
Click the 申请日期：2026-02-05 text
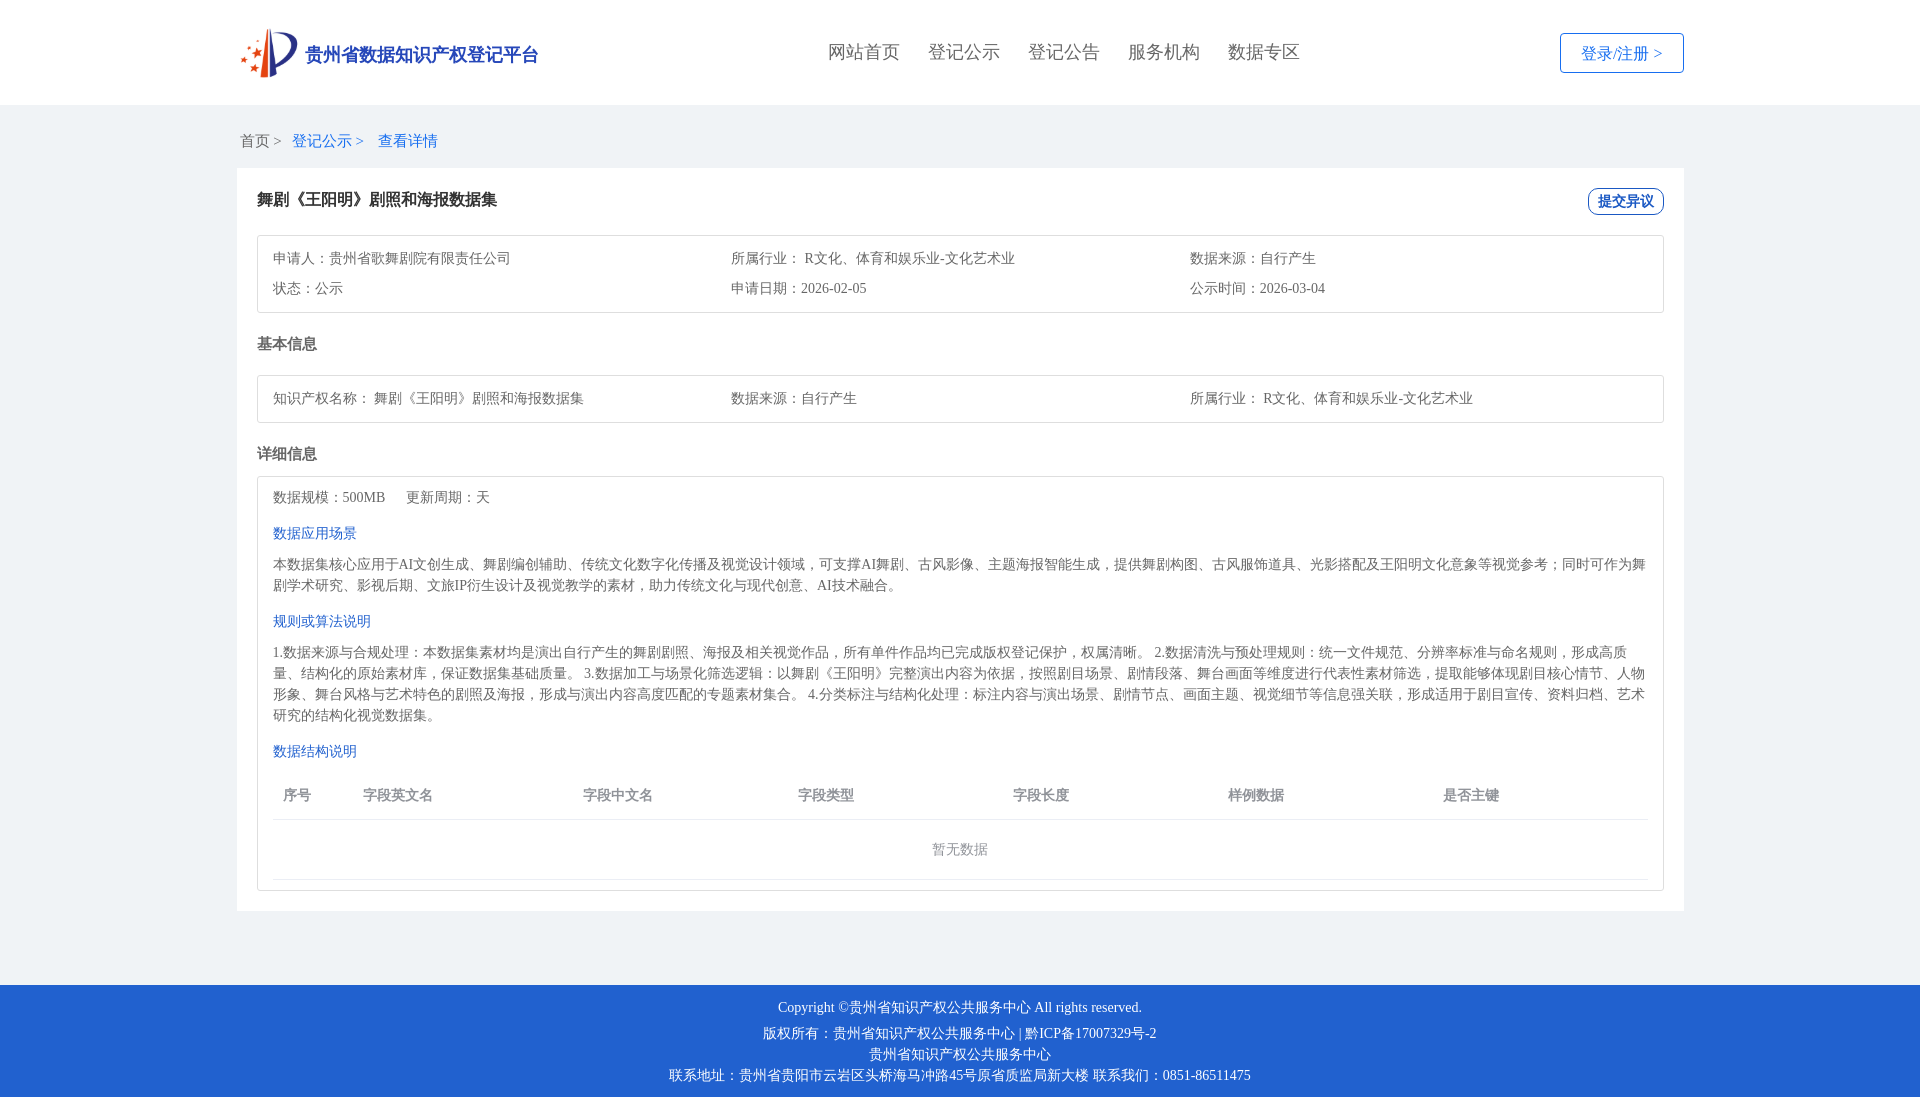[x=799, y=288]
